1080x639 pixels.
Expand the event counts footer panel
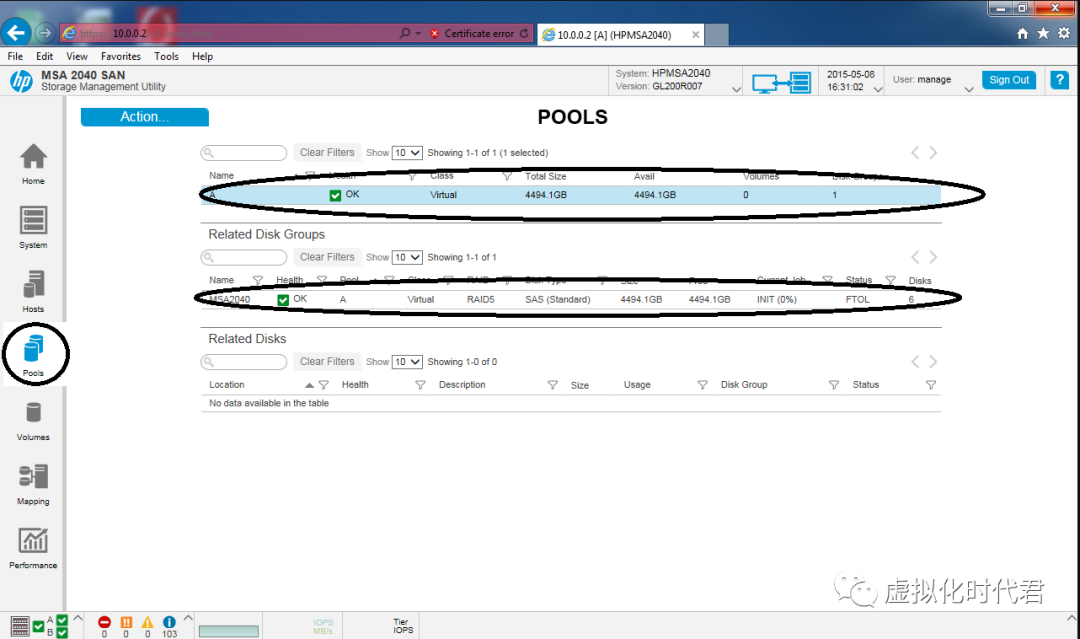(x=188, y=618)
